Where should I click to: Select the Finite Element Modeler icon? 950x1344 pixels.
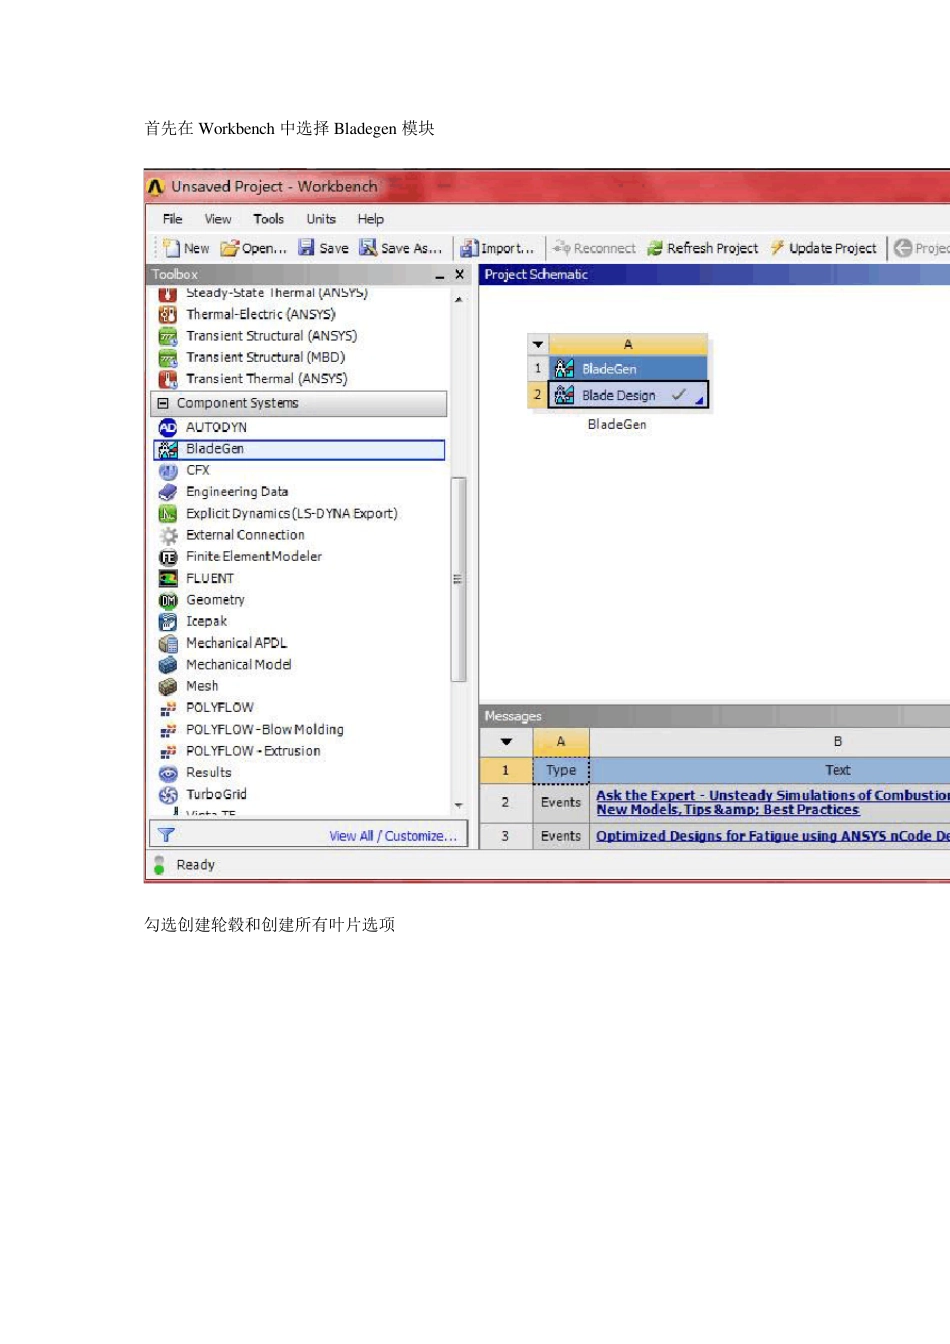click(168, 557)
